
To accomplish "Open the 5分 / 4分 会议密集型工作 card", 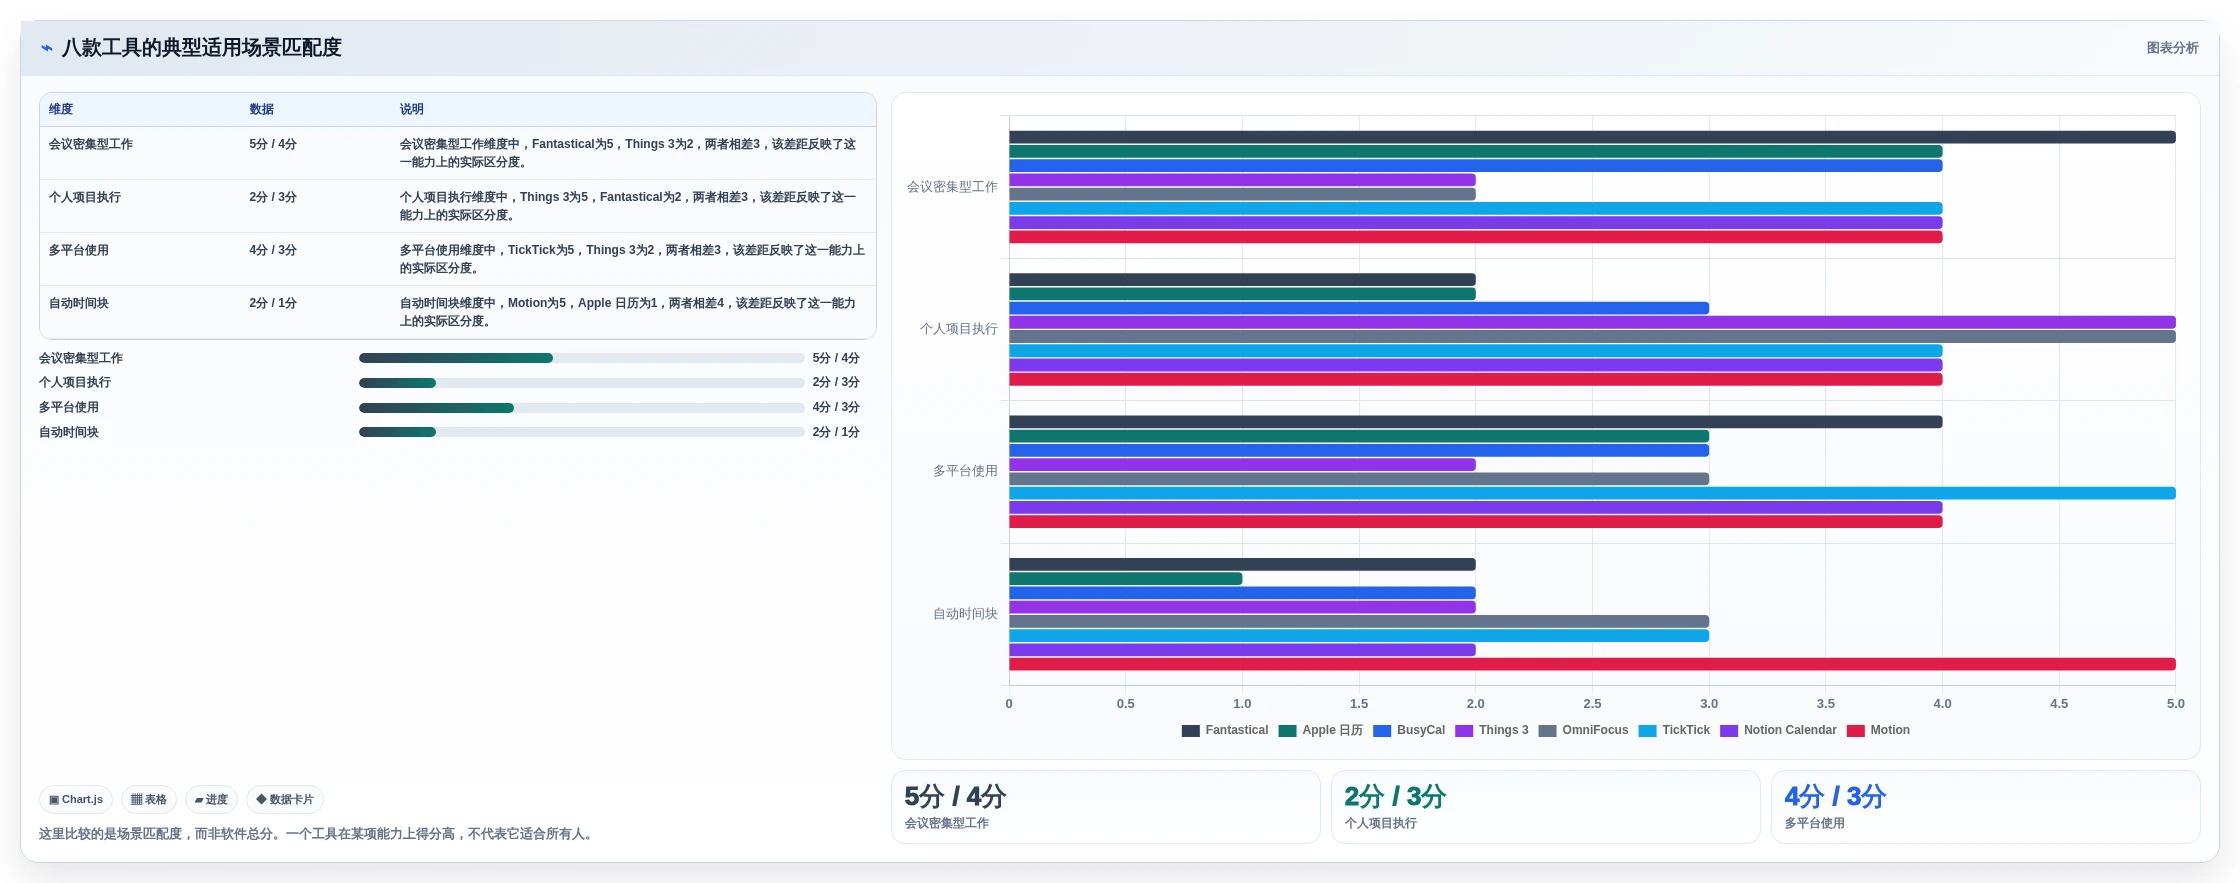I will (1105, 807).
